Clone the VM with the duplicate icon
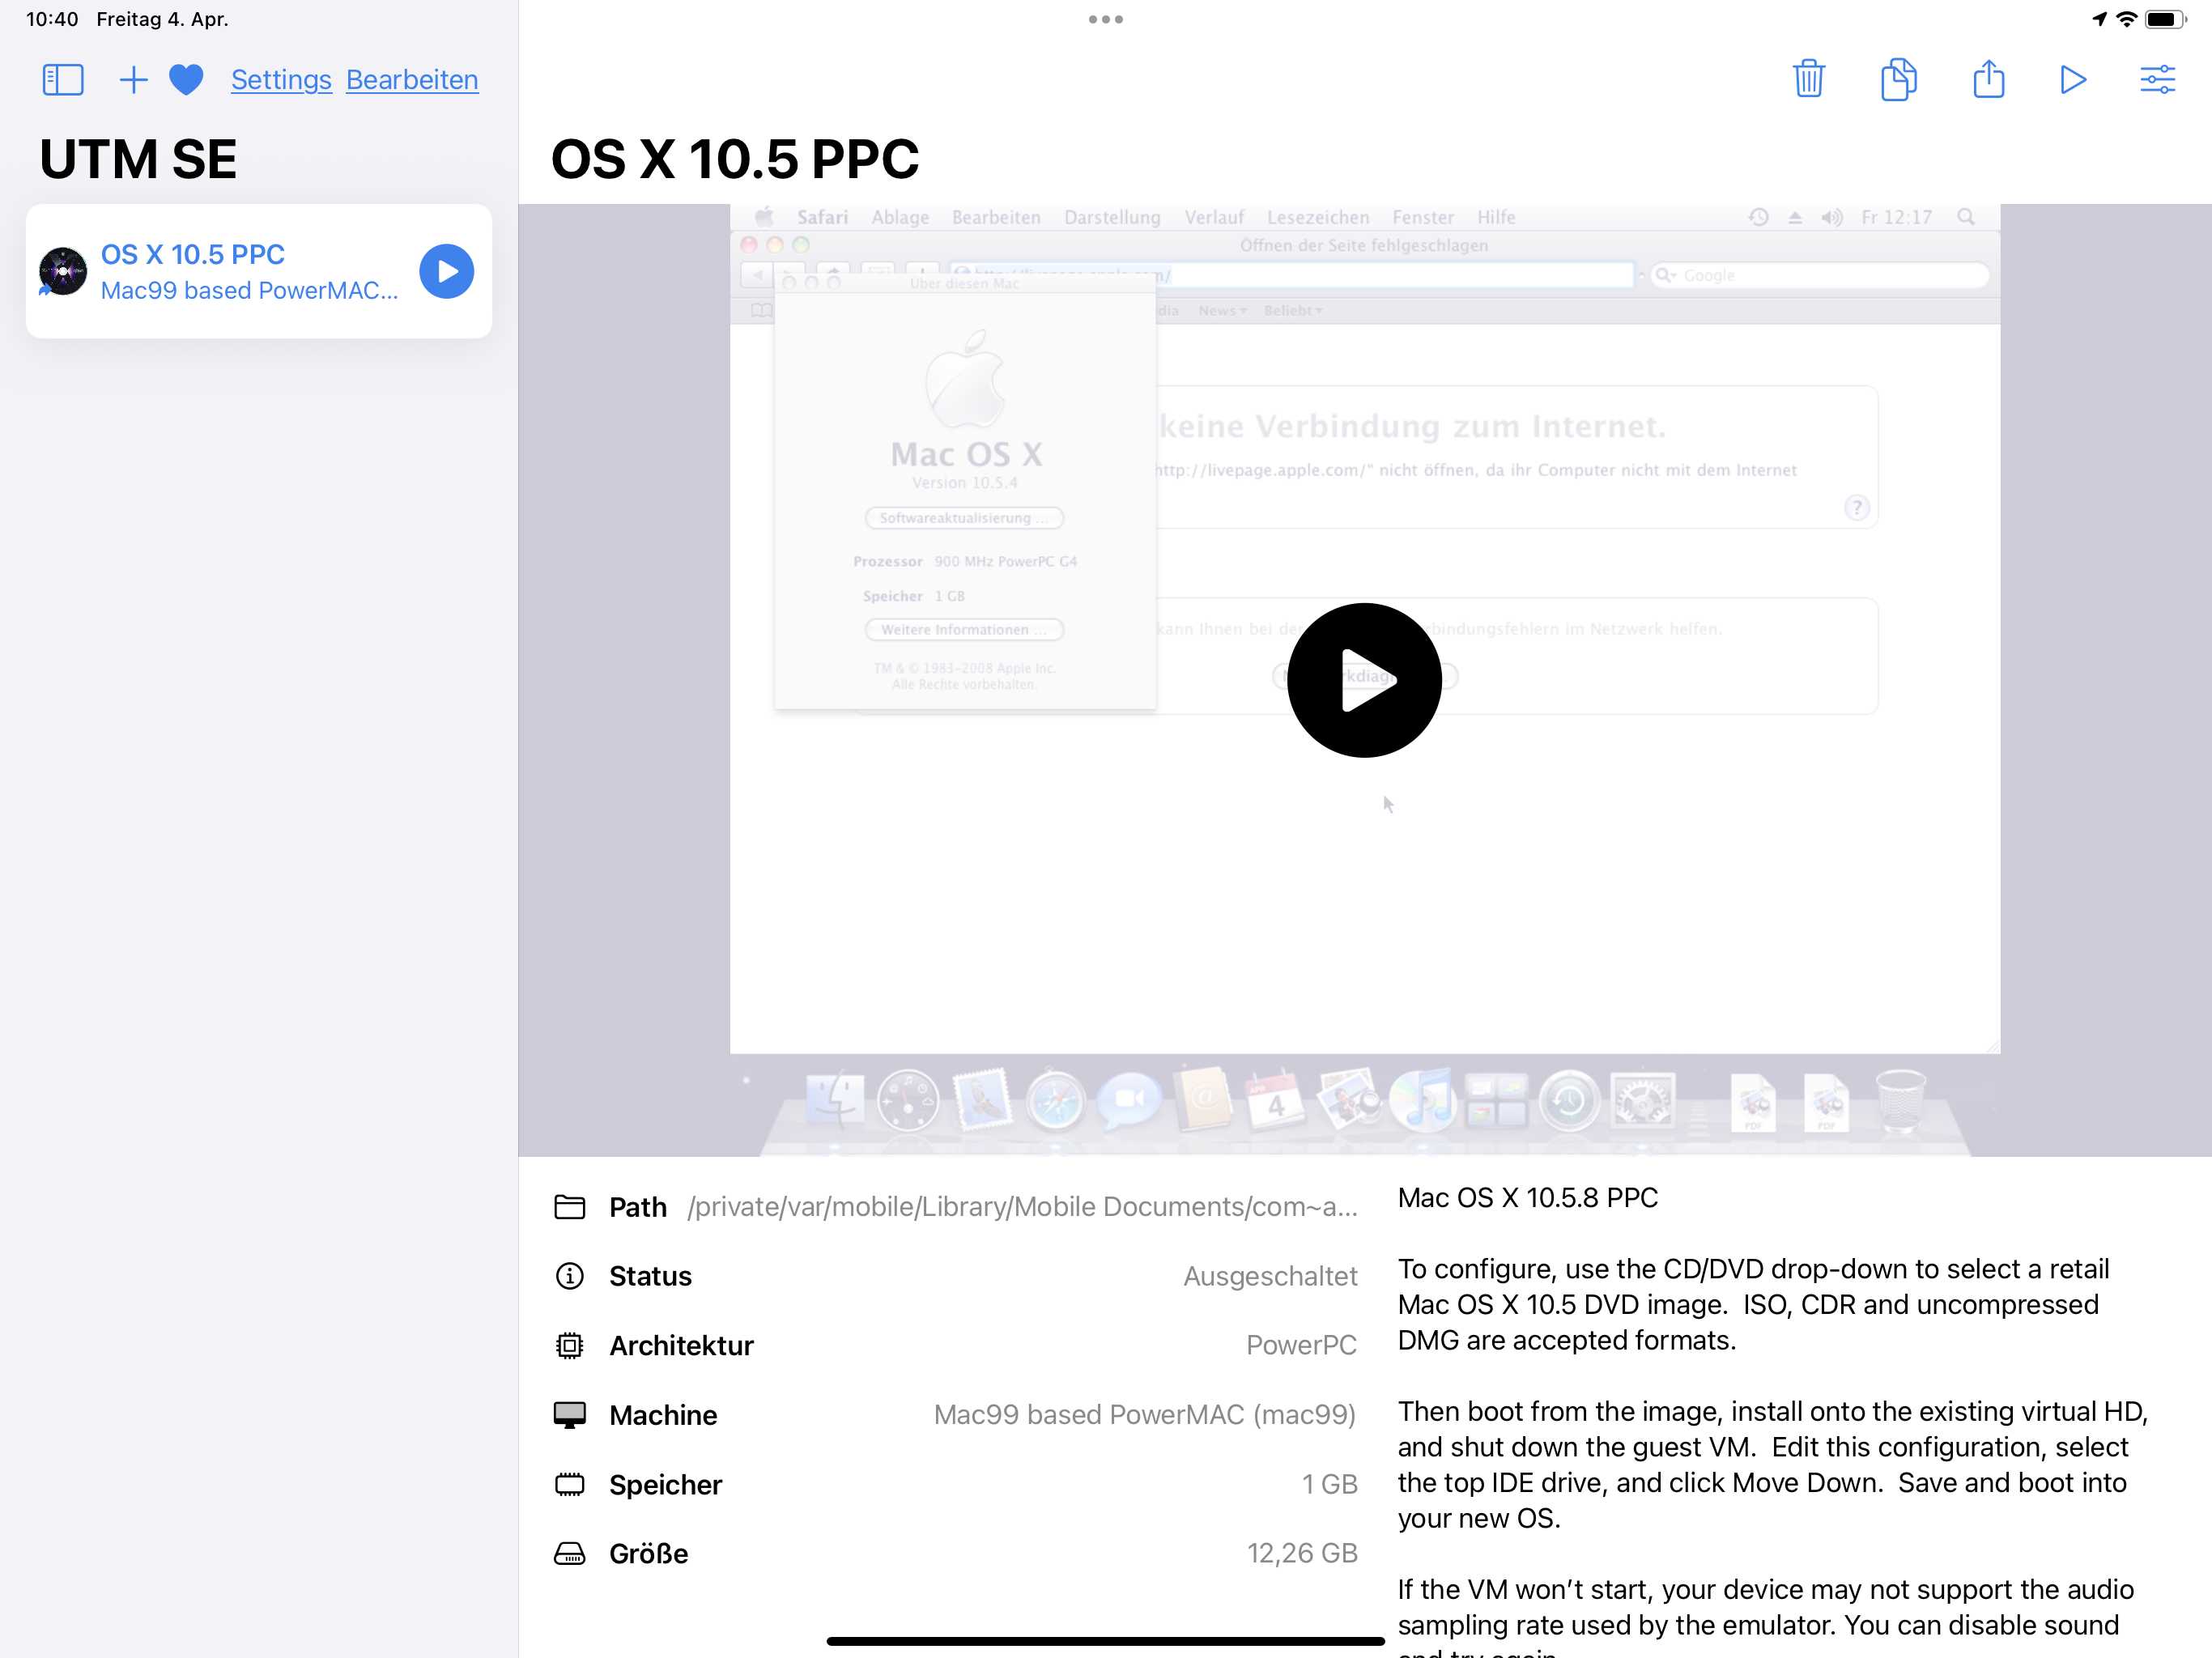The height and width of the screenshot is (1658, 2212). click(1899, 80)
